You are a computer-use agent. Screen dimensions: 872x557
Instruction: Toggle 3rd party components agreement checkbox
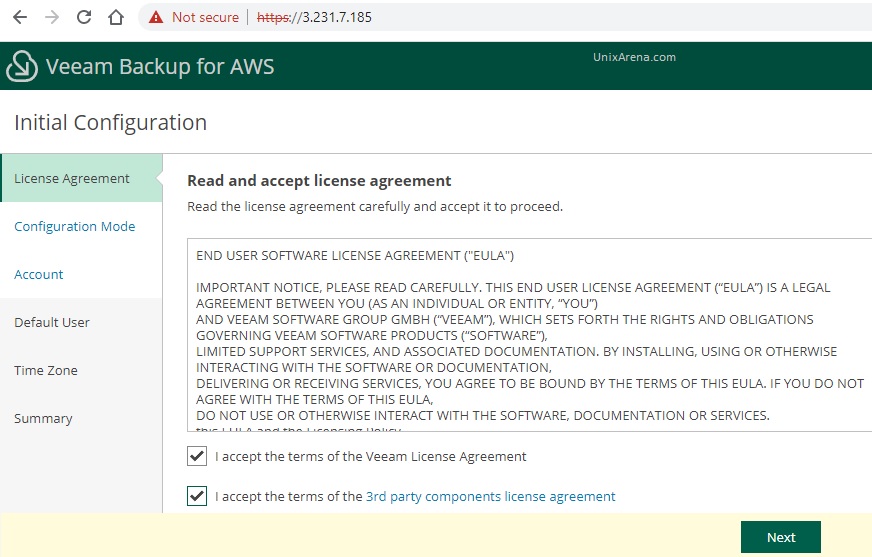(197, 496)
